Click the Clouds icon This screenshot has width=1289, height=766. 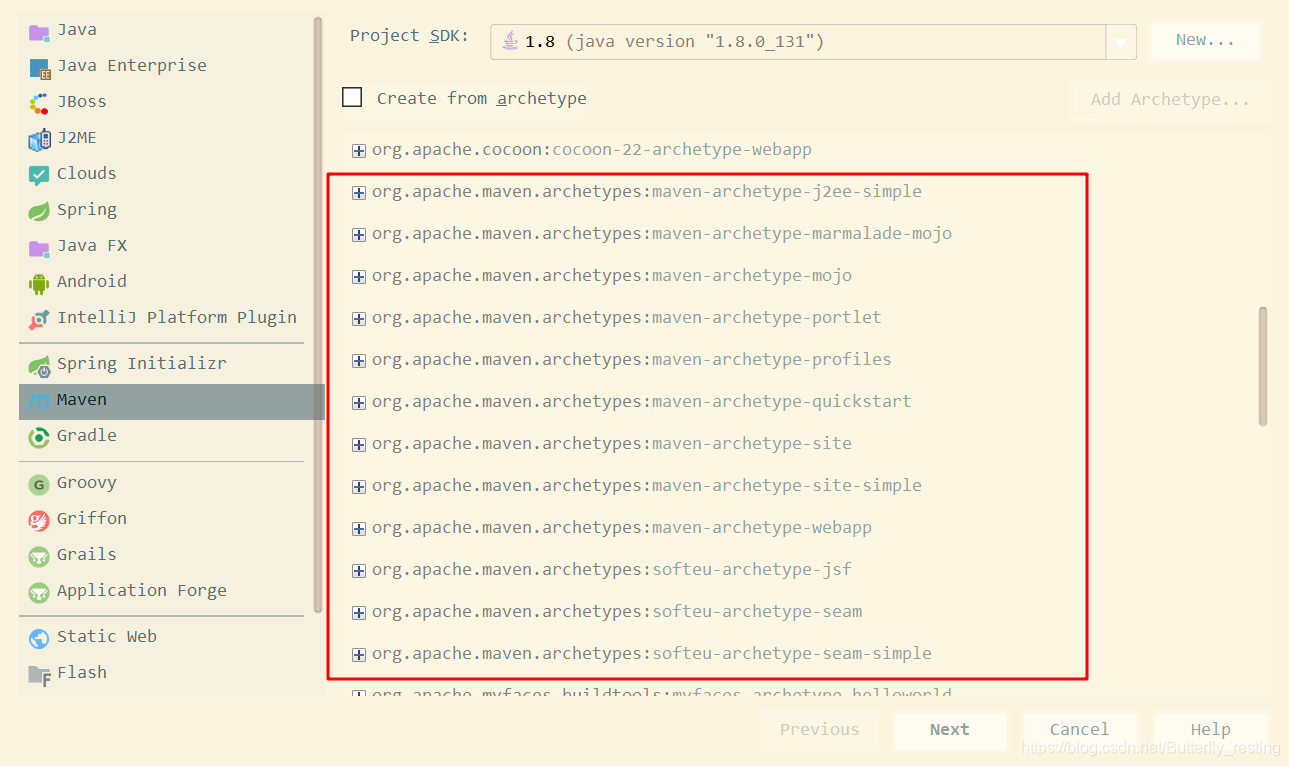tap(39, 175)
